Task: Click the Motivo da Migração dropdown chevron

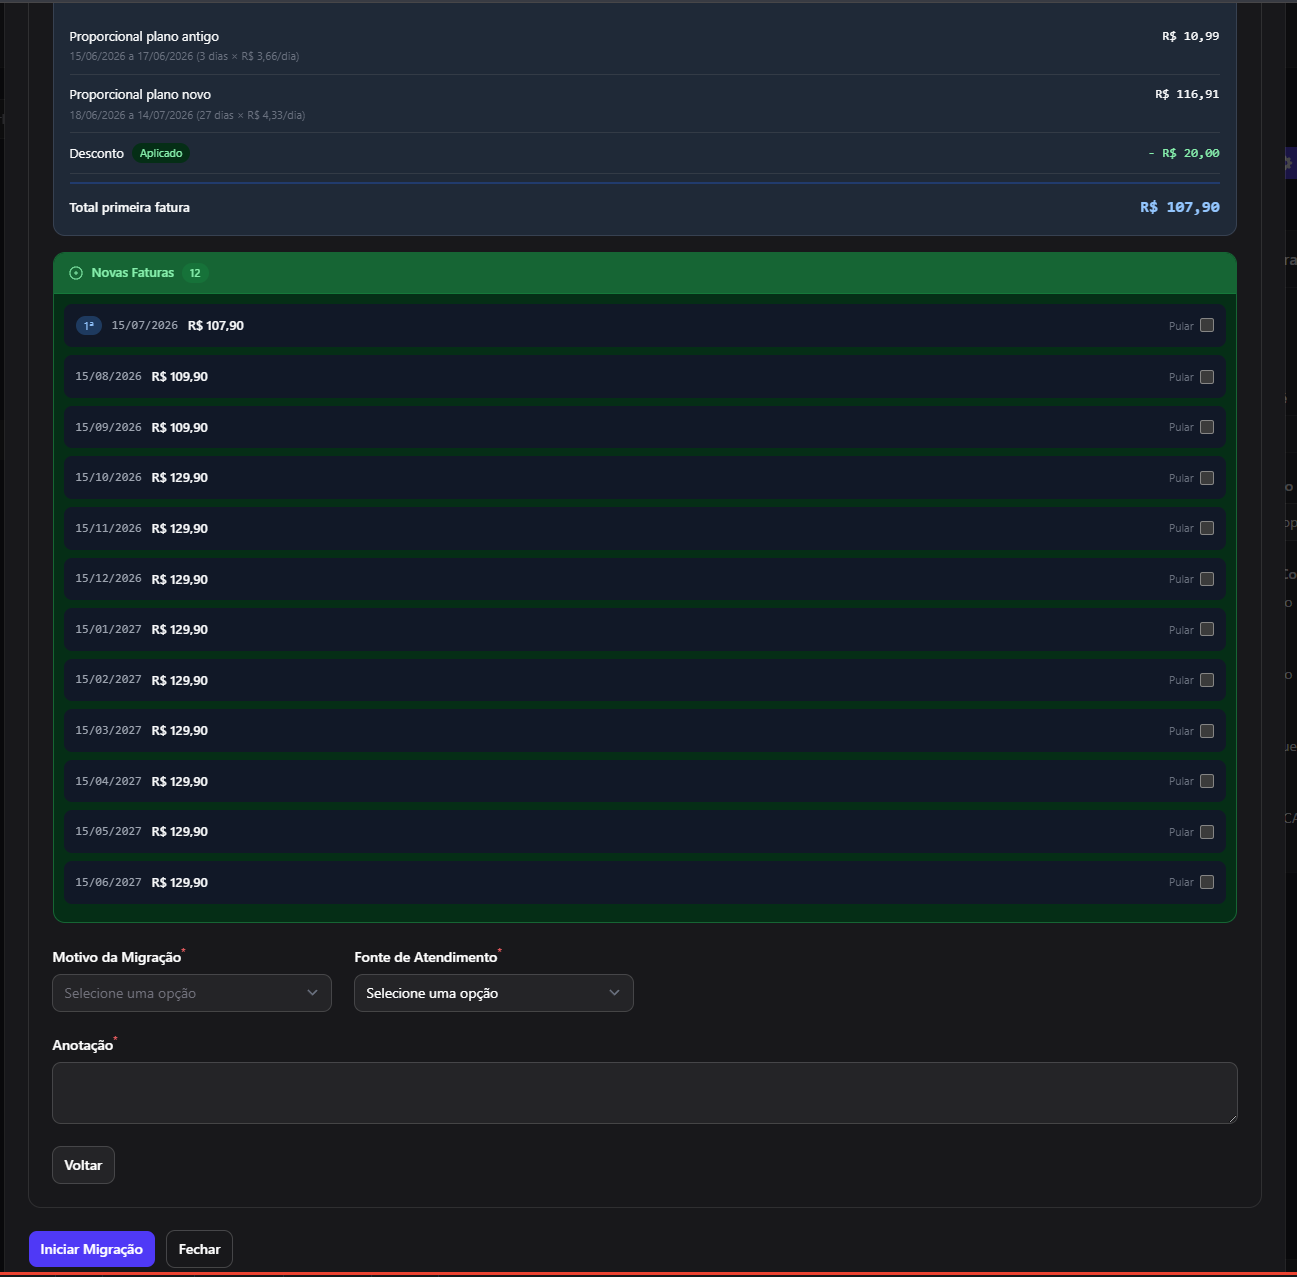Action: [312, 993]
